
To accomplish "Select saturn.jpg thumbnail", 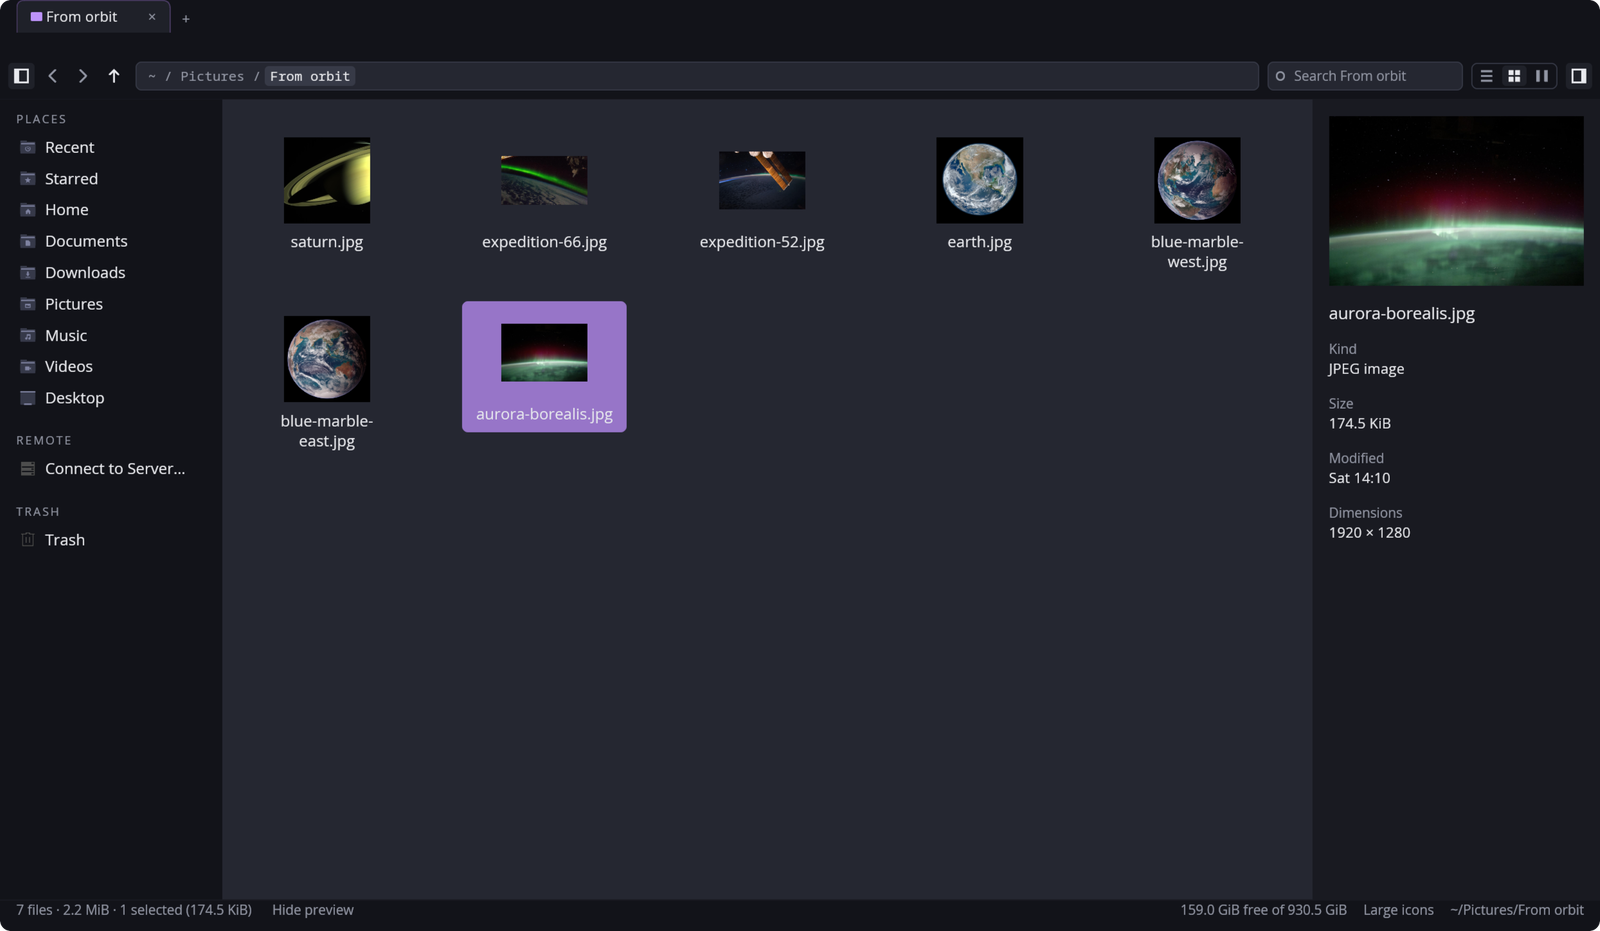I will coord(327,181).
